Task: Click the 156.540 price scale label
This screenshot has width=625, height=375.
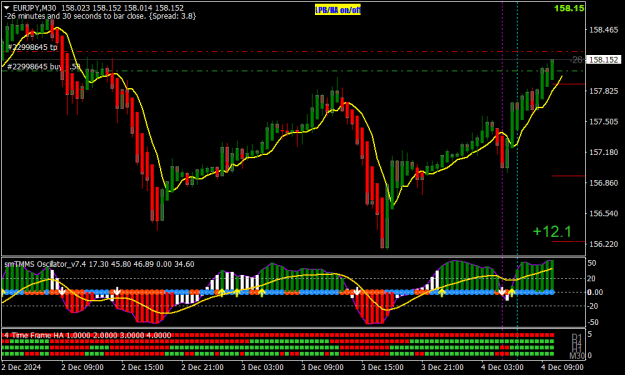Action: [604, 214]
